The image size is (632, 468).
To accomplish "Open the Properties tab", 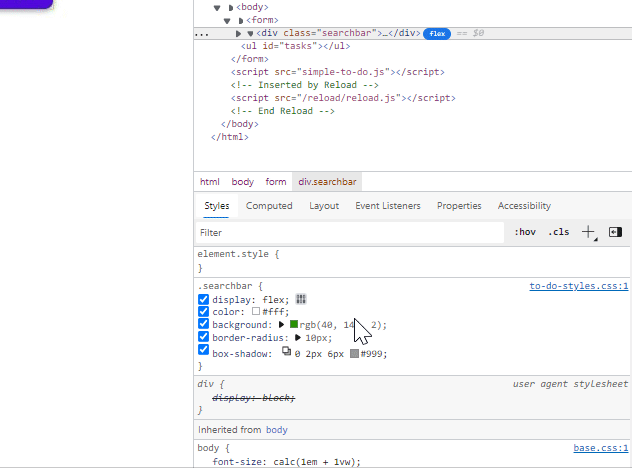I will click(459, 206).
